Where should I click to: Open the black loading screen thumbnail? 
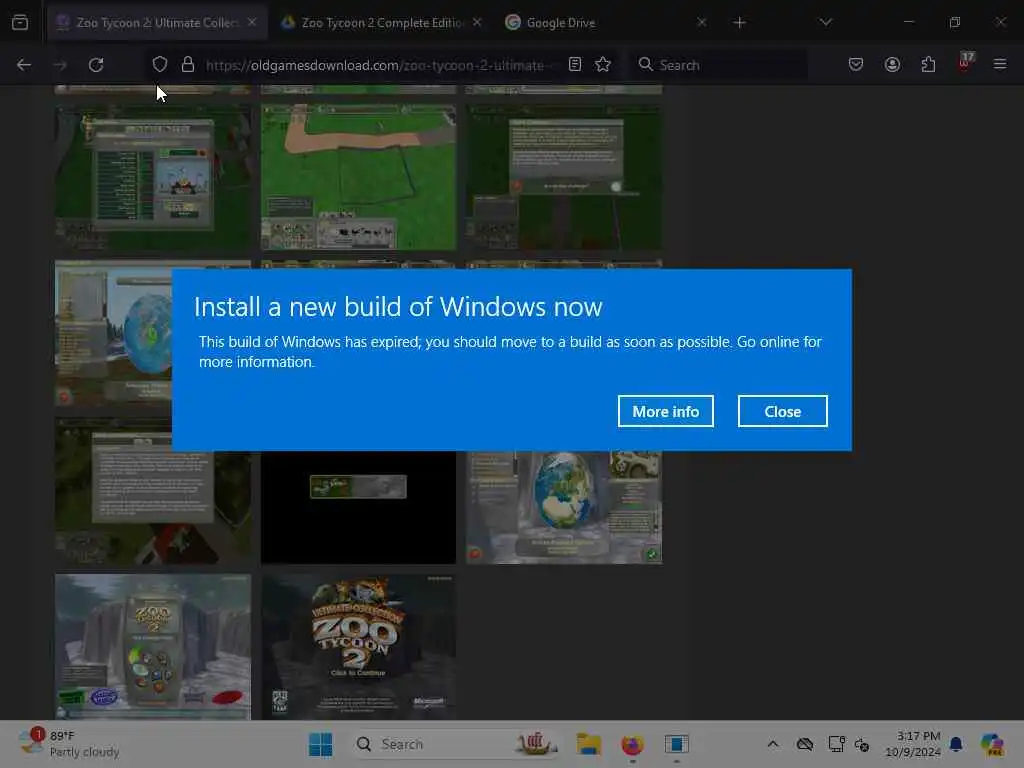359,507
